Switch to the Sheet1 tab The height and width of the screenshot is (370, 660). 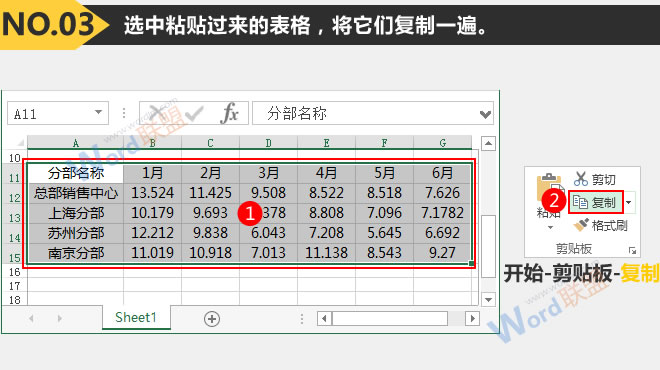tap(136, 317)
